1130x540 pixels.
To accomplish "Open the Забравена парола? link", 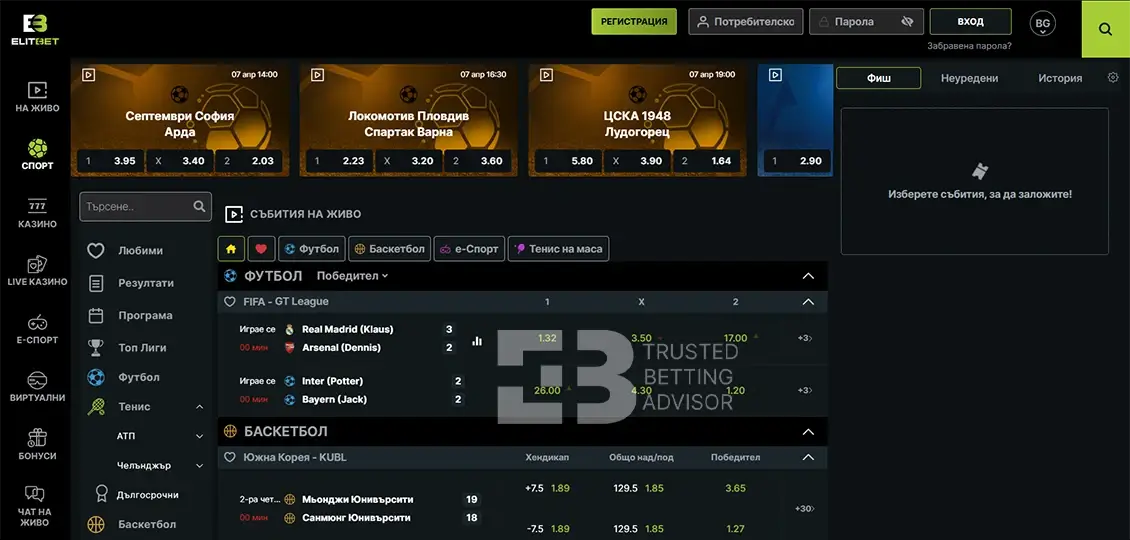I will [969, 45].
